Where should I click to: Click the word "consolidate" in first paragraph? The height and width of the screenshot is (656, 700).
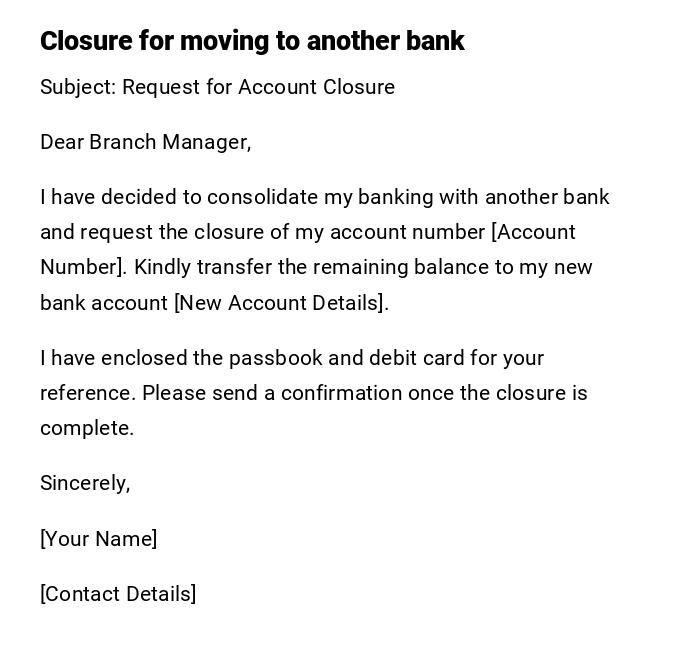tap(262, 197)
